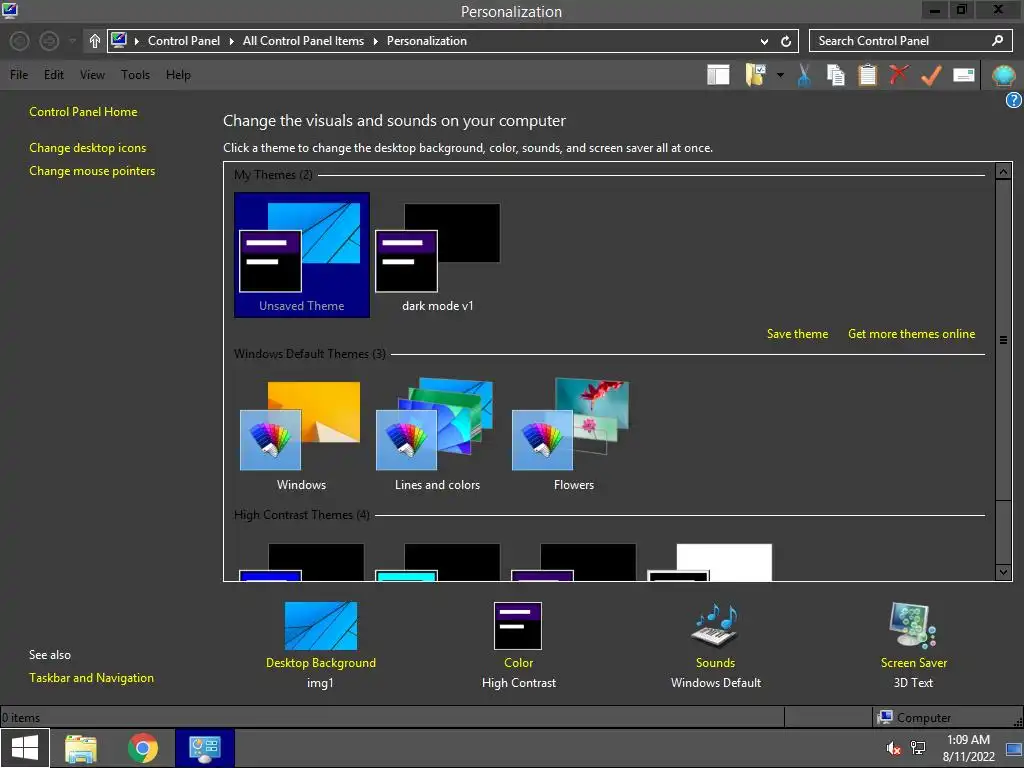Select the Windows default theme

tap(301, 434)
